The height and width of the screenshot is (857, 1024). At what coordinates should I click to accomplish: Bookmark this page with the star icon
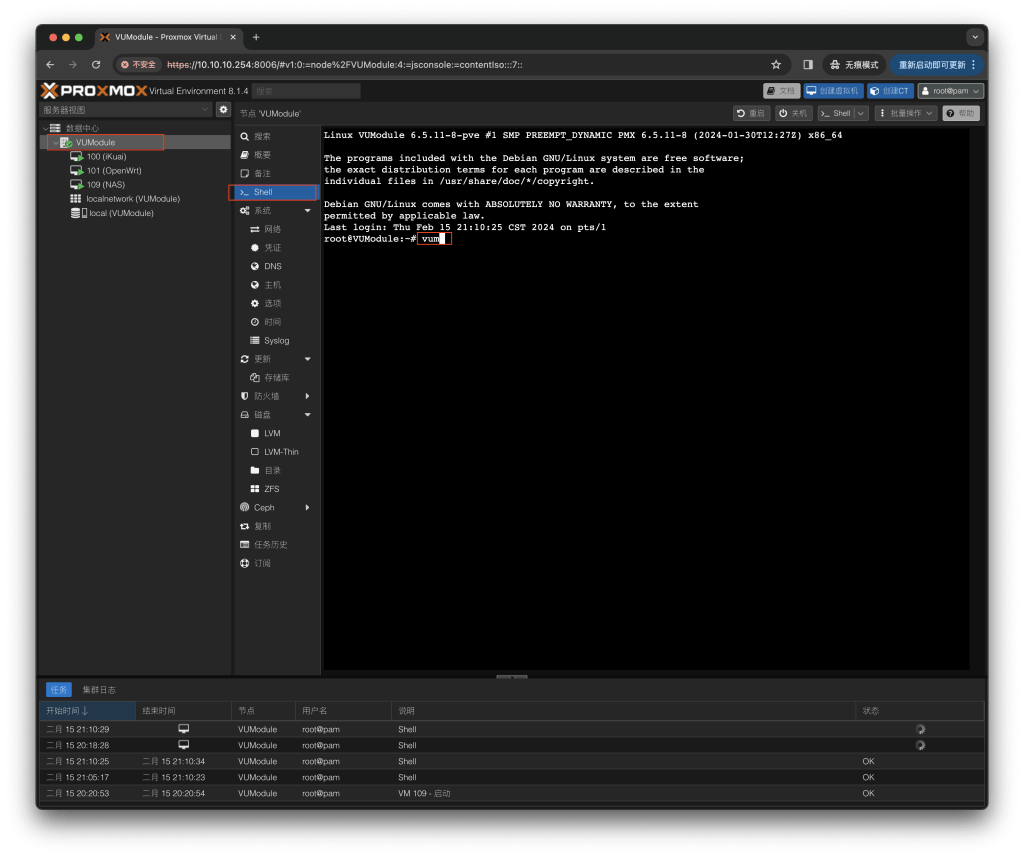pos(776,65)
